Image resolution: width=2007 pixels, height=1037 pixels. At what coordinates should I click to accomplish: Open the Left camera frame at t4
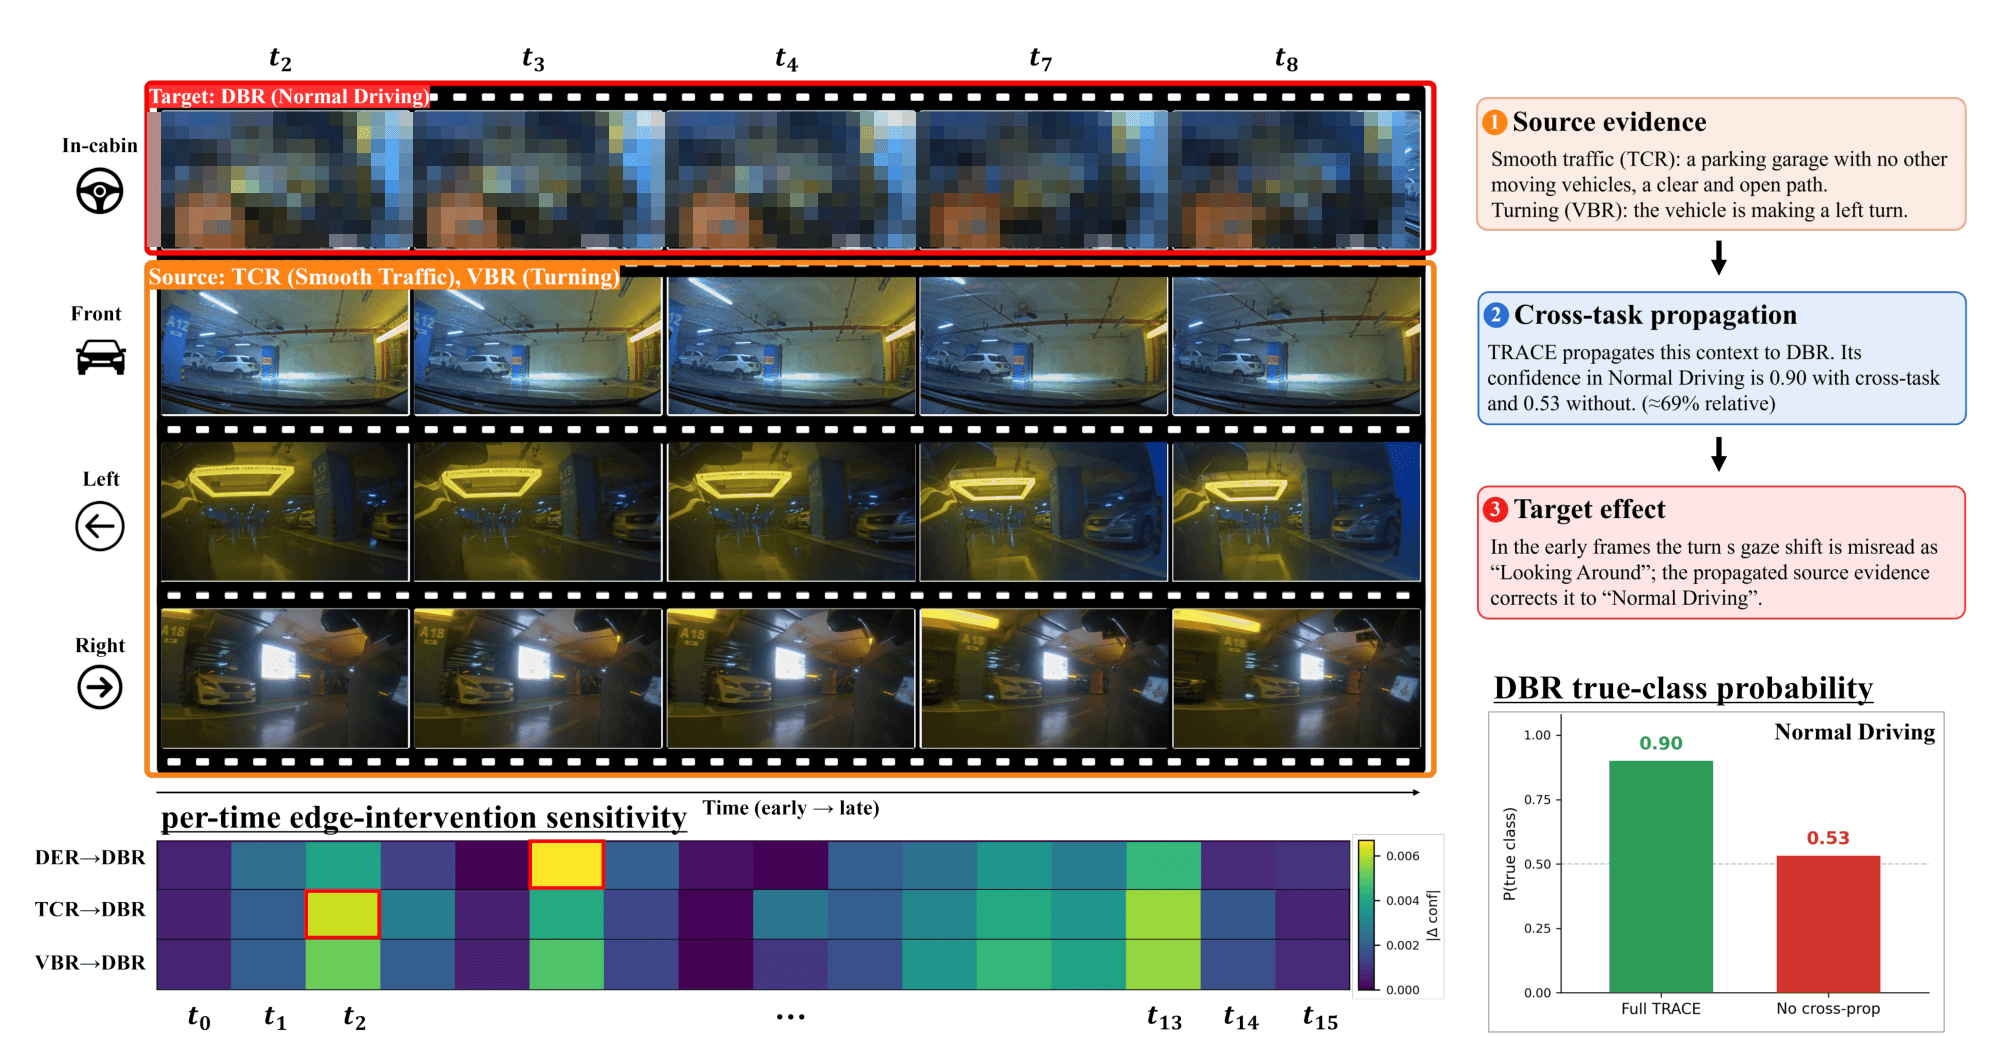pos(791,512)
